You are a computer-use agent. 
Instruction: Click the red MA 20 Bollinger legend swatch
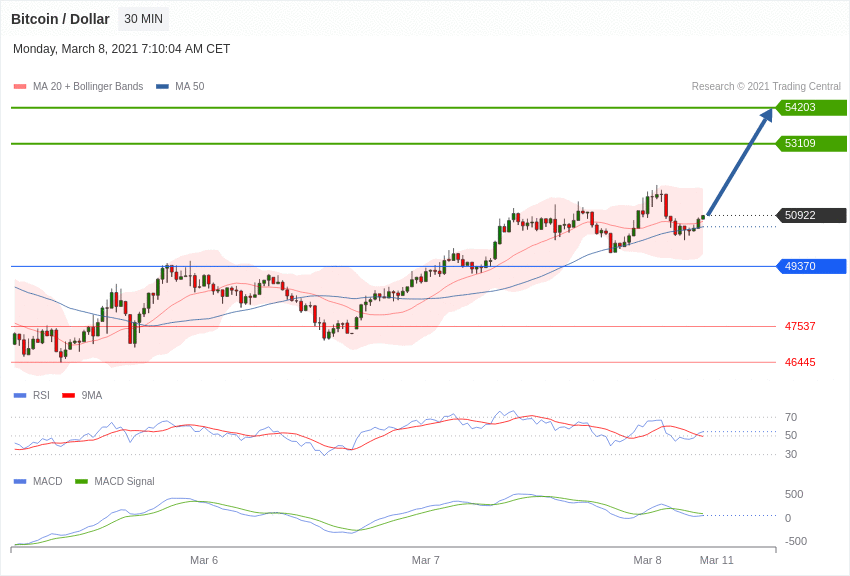coord(20,87)
